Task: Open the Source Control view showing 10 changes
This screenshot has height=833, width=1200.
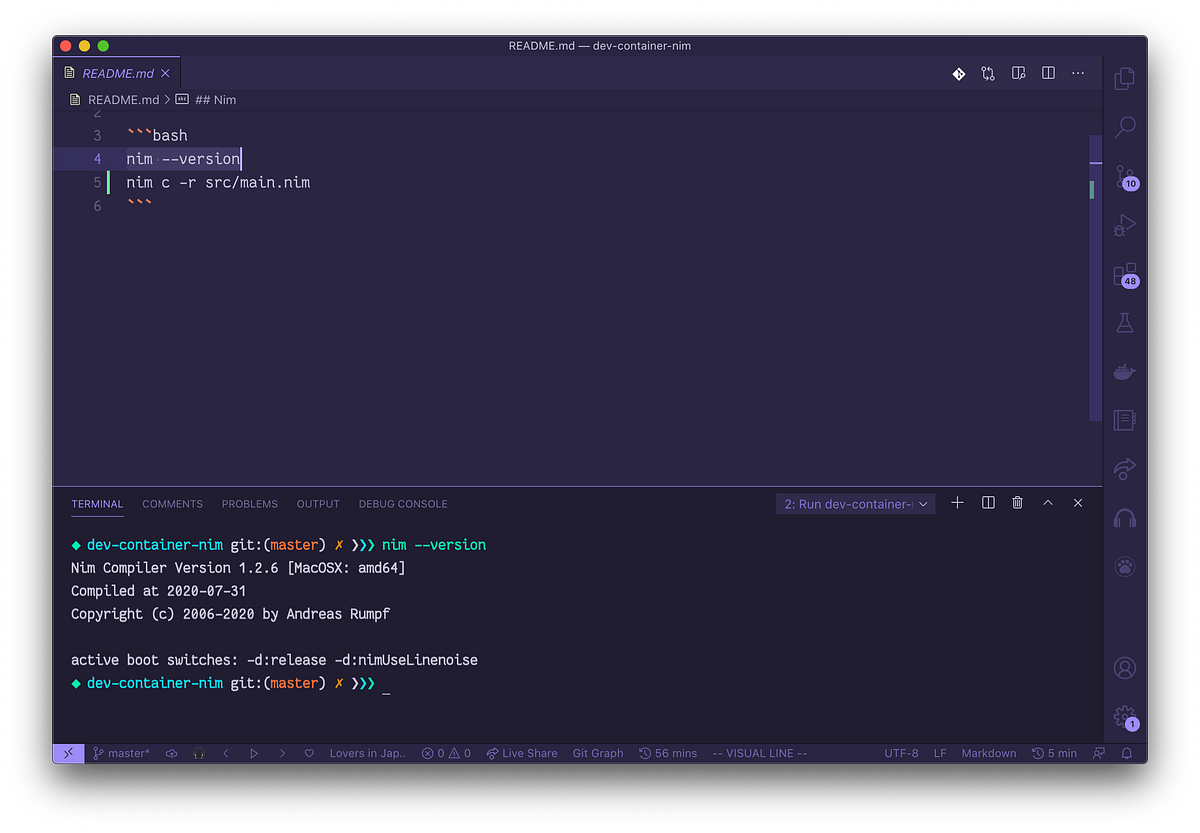Action: pyautogui.click(x=1124, y=175)
